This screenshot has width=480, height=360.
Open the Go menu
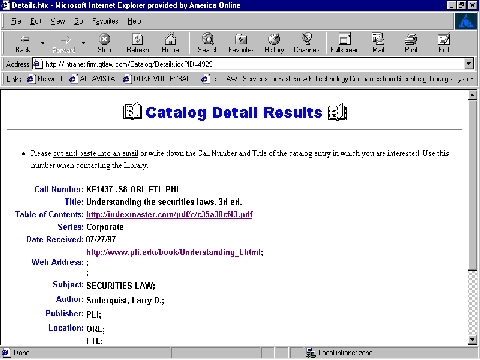pos(79,21)
